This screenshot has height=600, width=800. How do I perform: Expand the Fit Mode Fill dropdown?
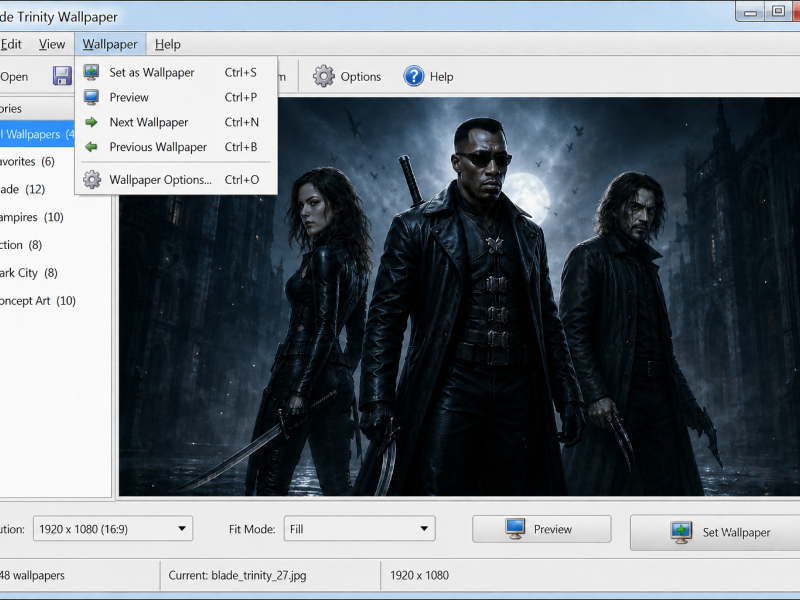coord(359,529)
